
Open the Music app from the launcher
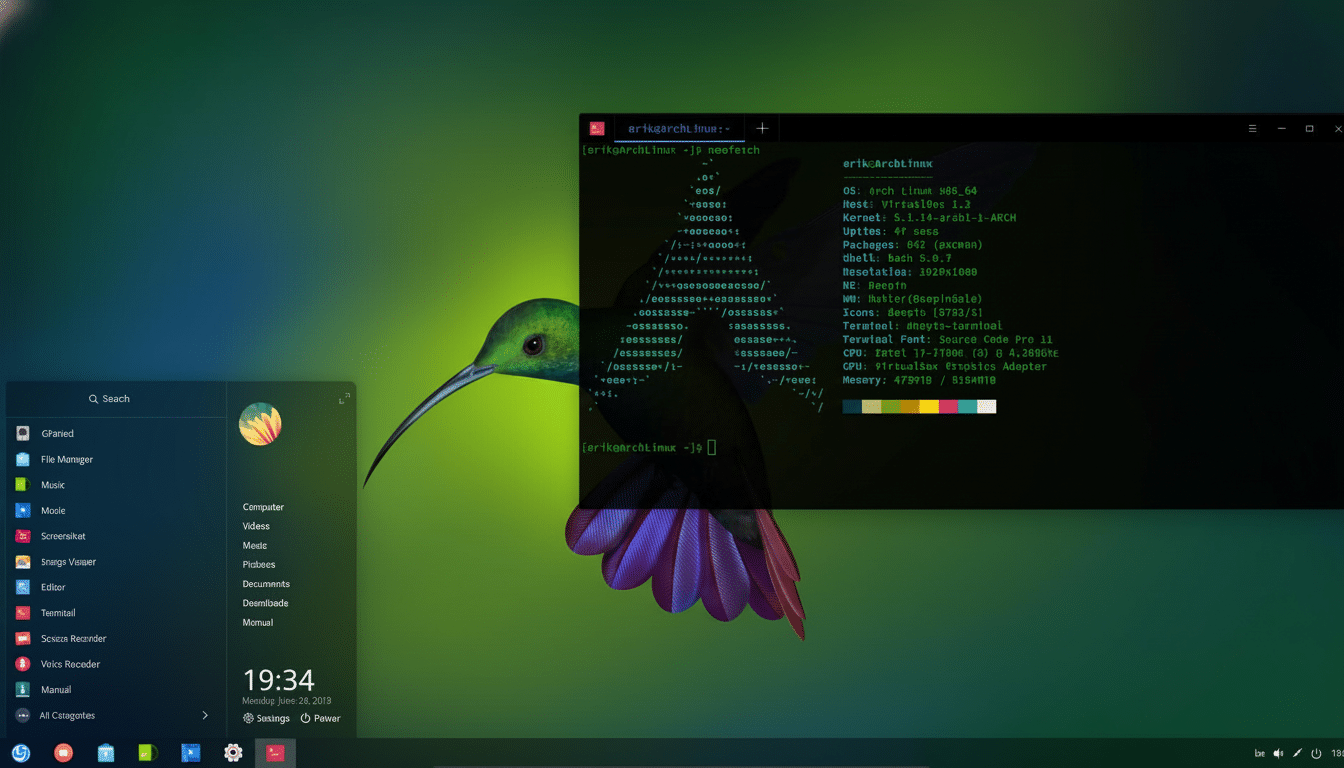(x=54, y=484)
